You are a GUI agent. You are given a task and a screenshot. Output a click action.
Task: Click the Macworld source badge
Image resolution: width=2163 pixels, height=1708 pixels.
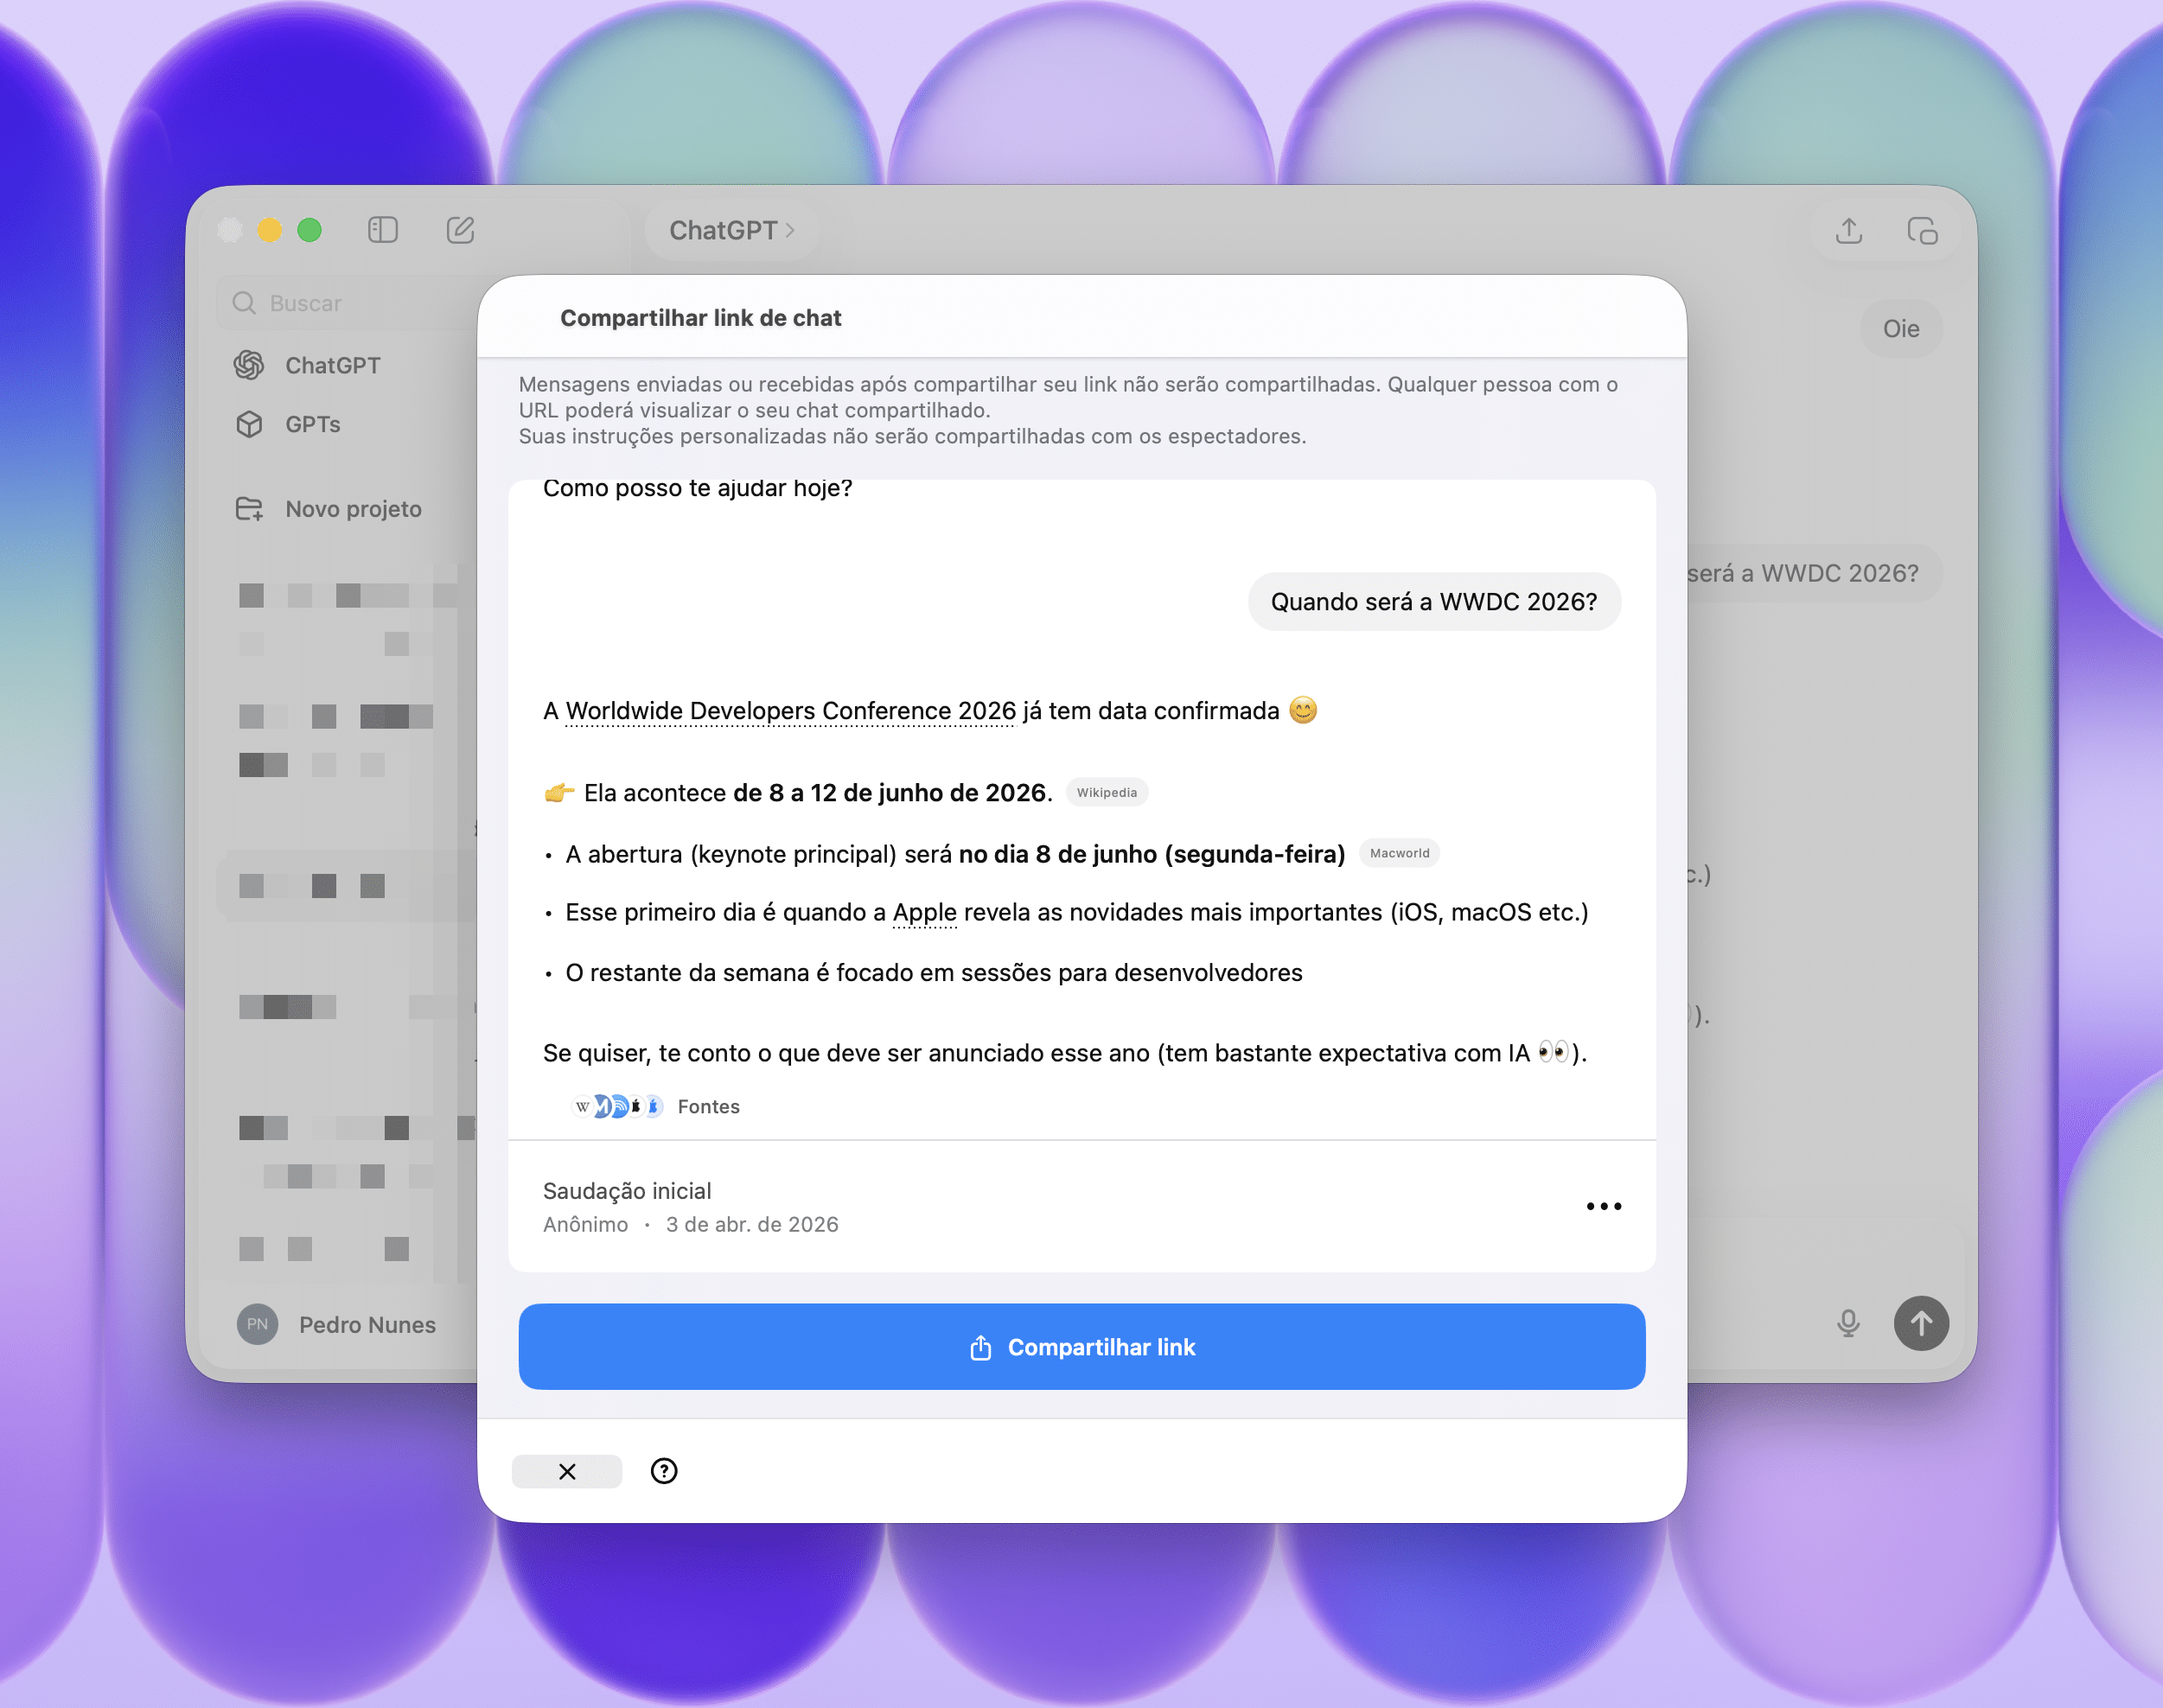(x=1399, y=853)
